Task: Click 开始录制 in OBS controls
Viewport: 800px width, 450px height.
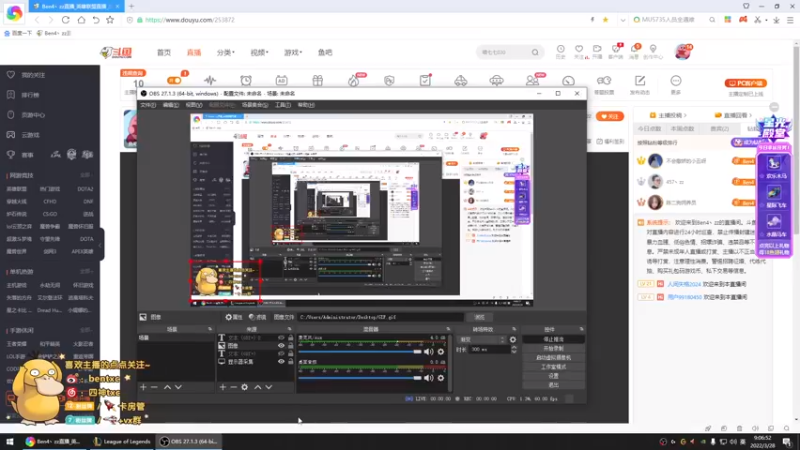Action: (x=553, y=348)
